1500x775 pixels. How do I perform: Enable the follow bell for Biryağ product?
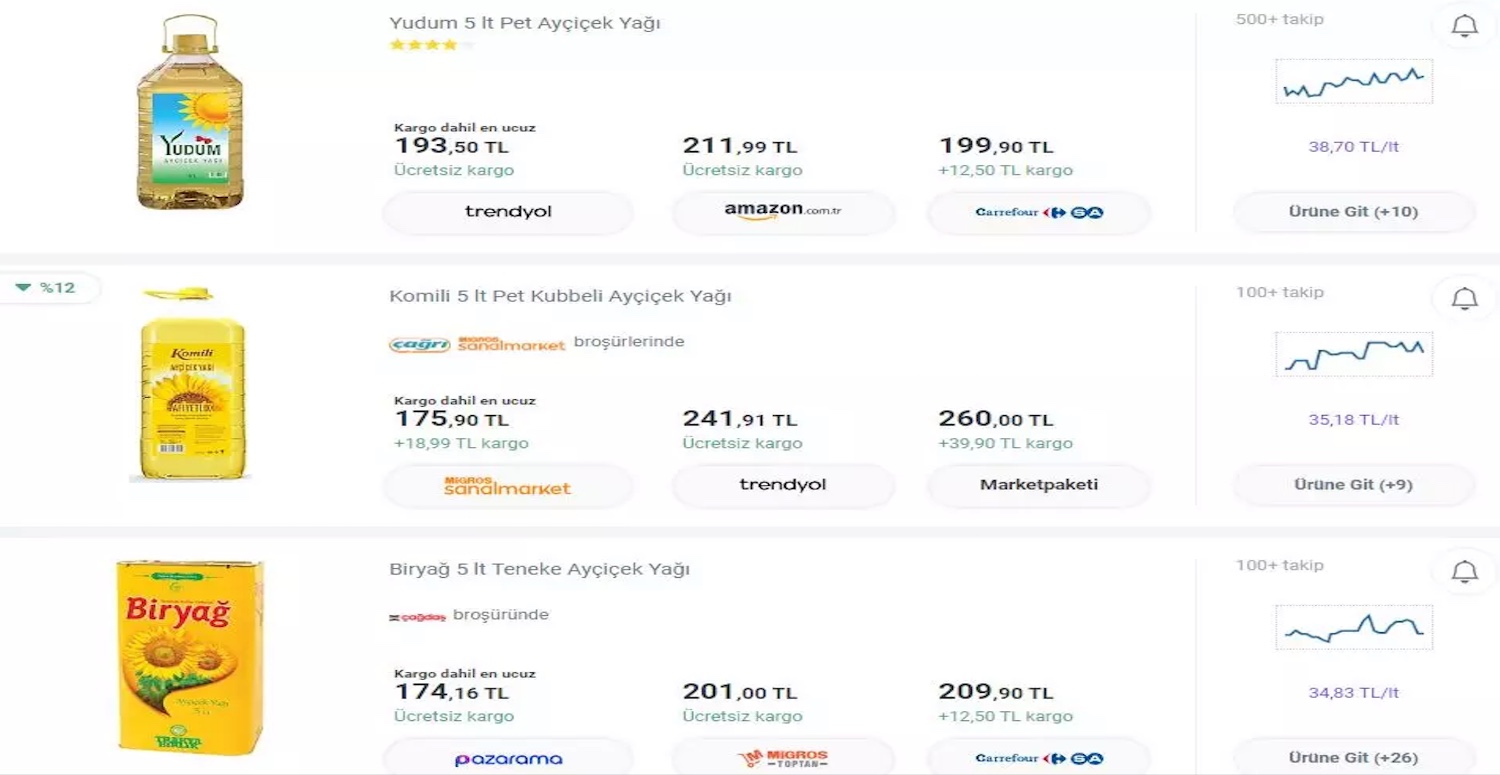click(x=1464, y=572)
